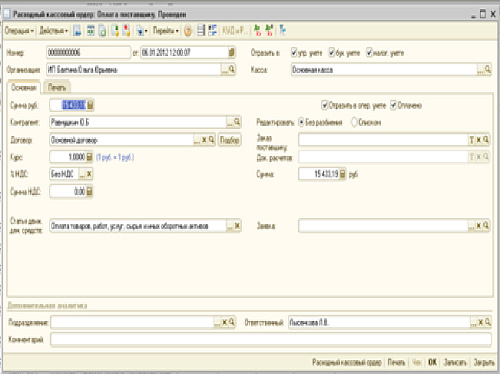Open the Действия menu
The image size is (500, 377).
click(x=54, y=31)
